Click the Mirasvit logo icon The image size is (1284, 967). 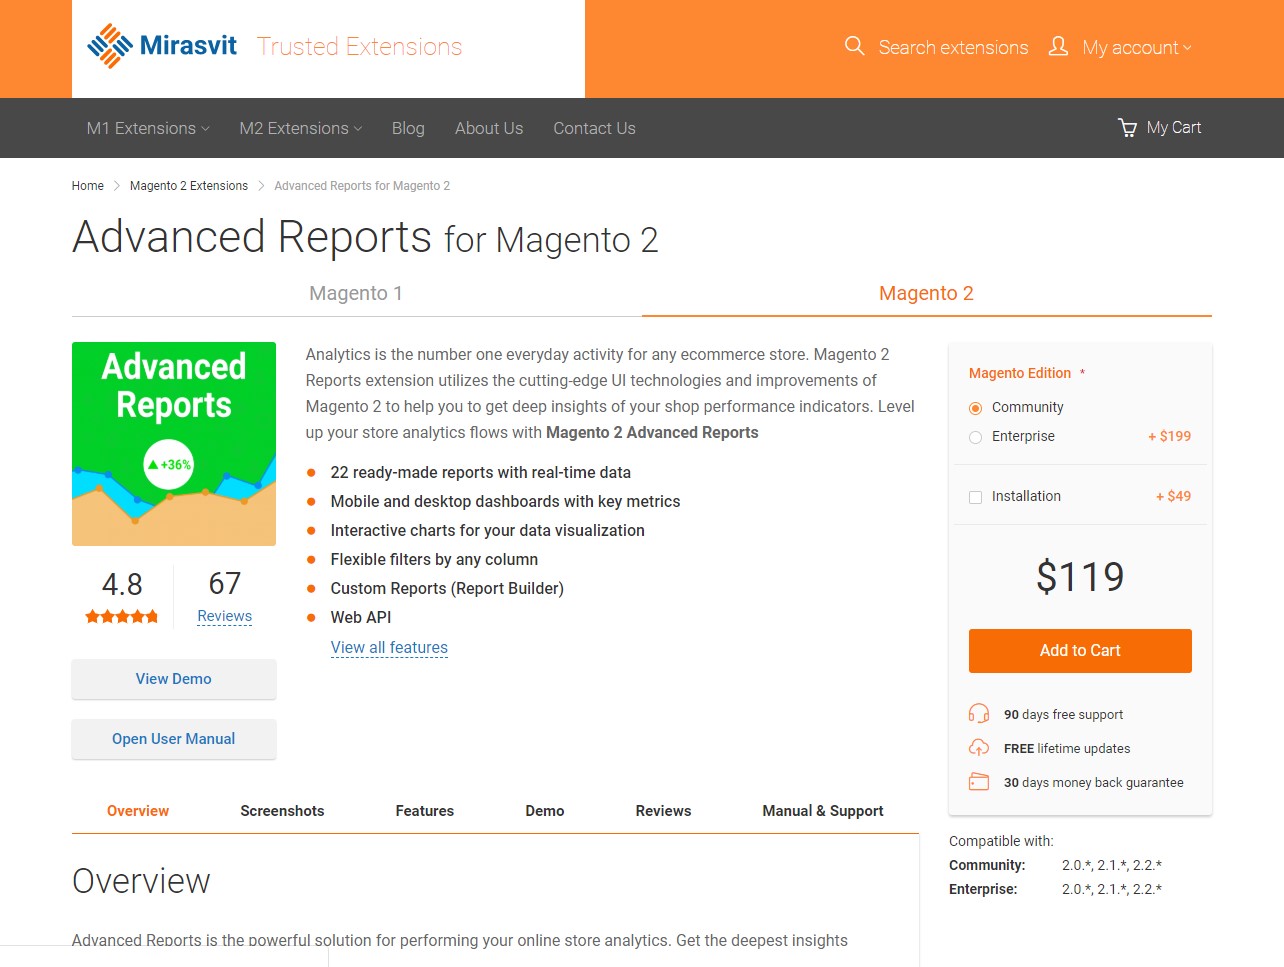[110, 46]
